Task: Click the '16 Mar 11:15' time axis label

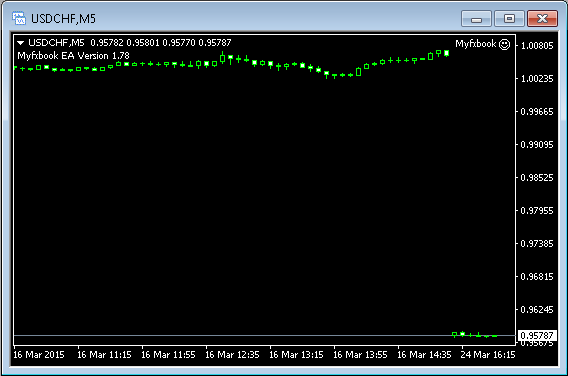Action: [x=104, y=355]
